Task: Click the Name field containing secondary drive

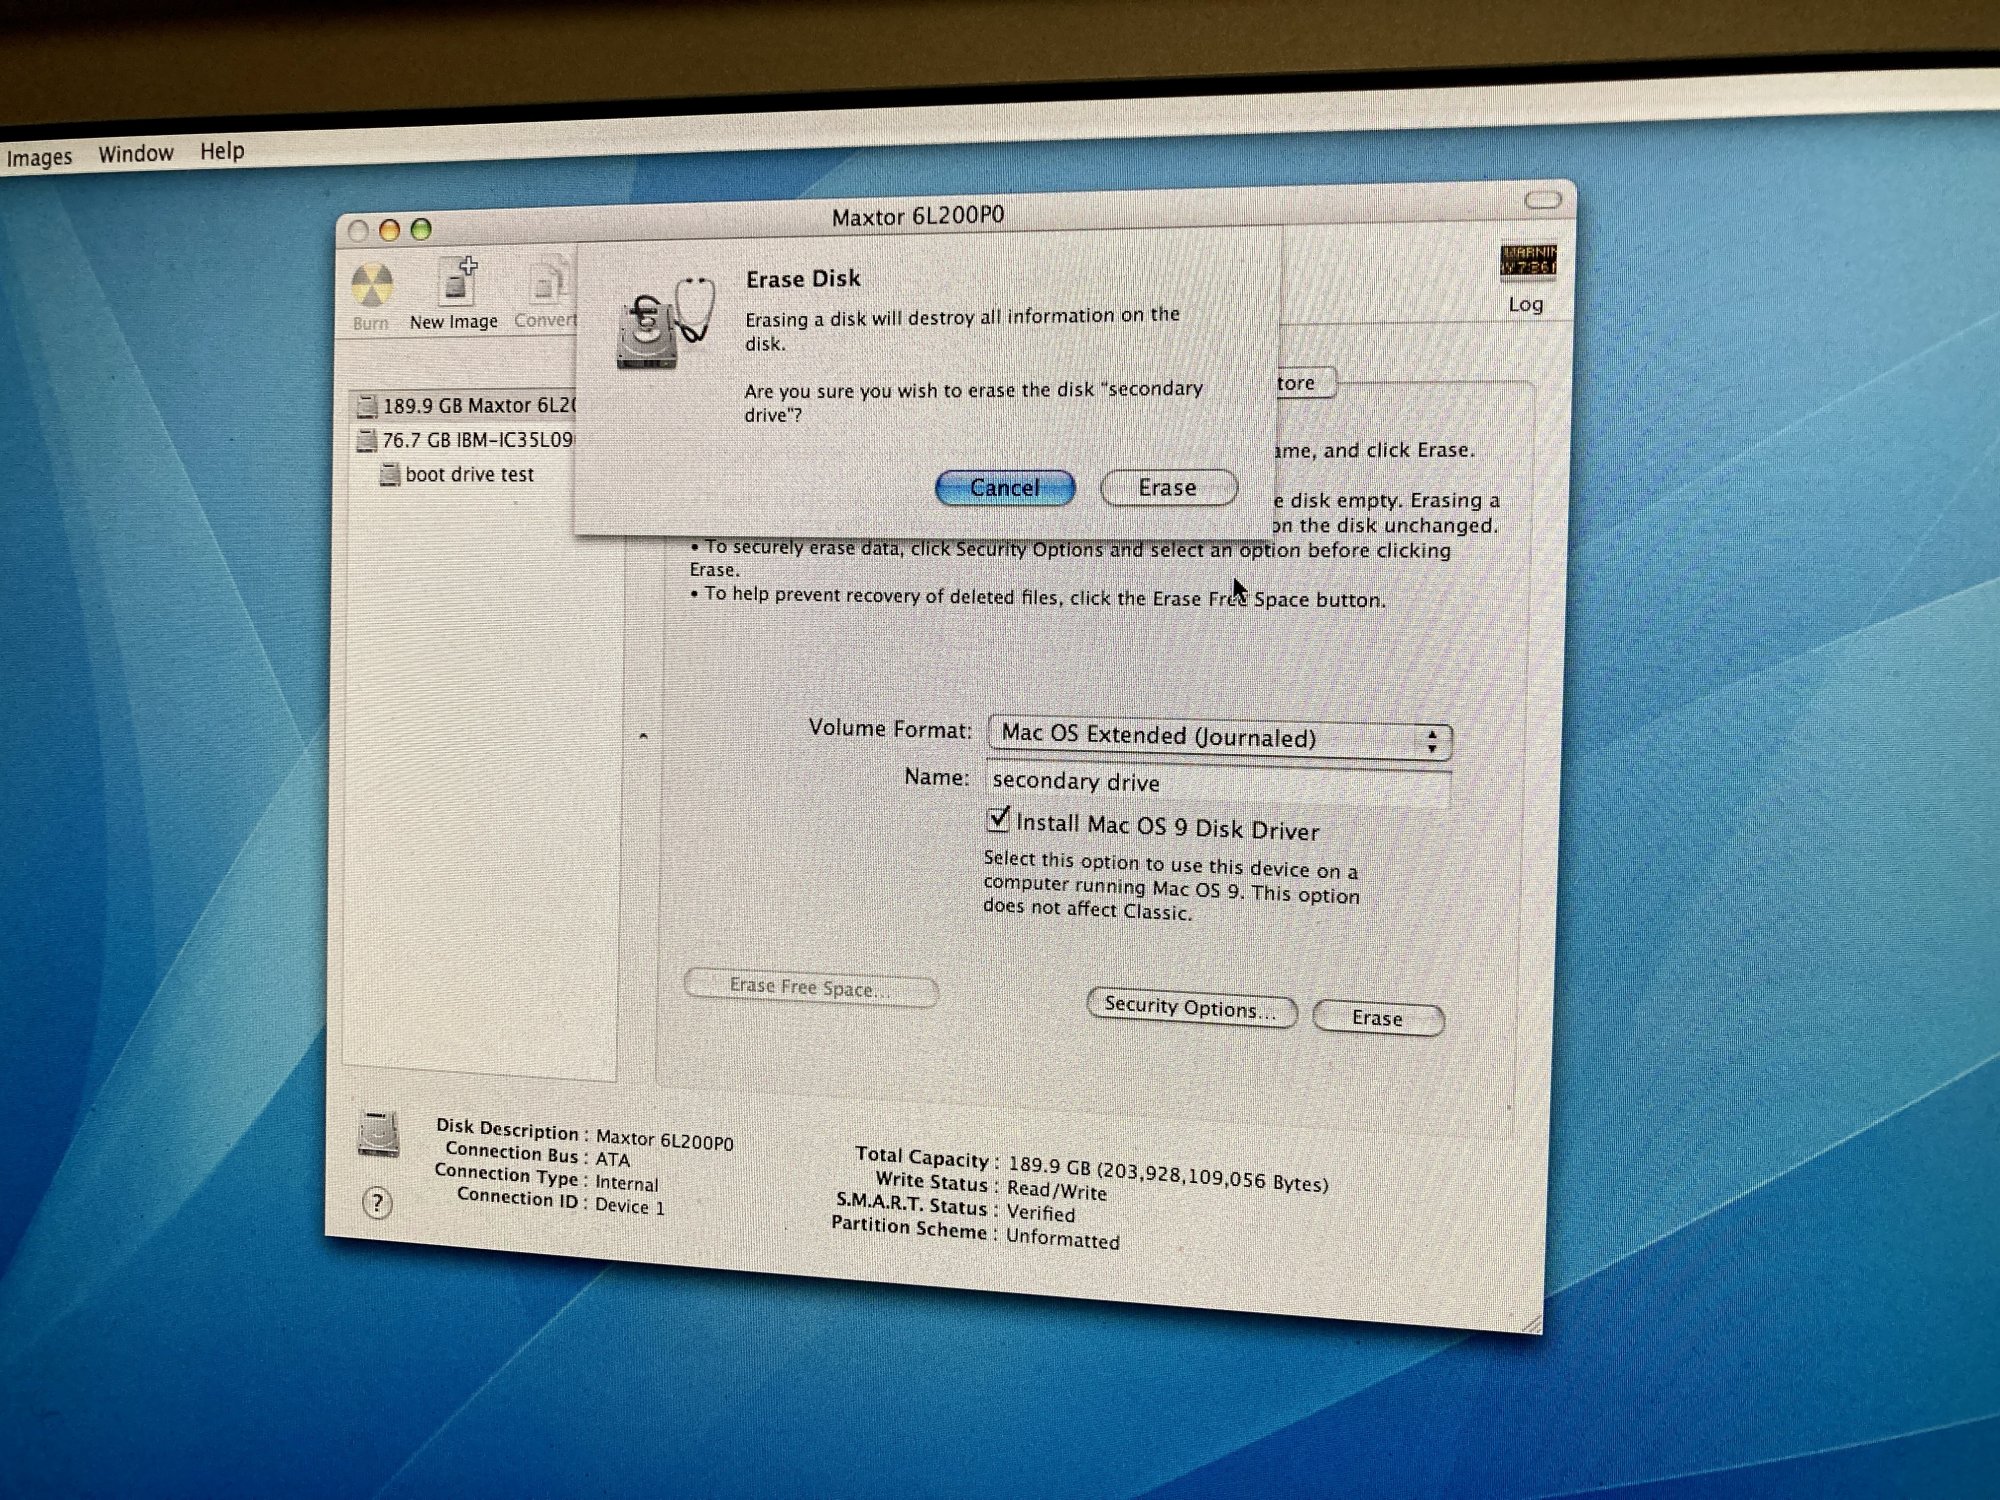Action: pyautogui.click(x=1218, y=782)
